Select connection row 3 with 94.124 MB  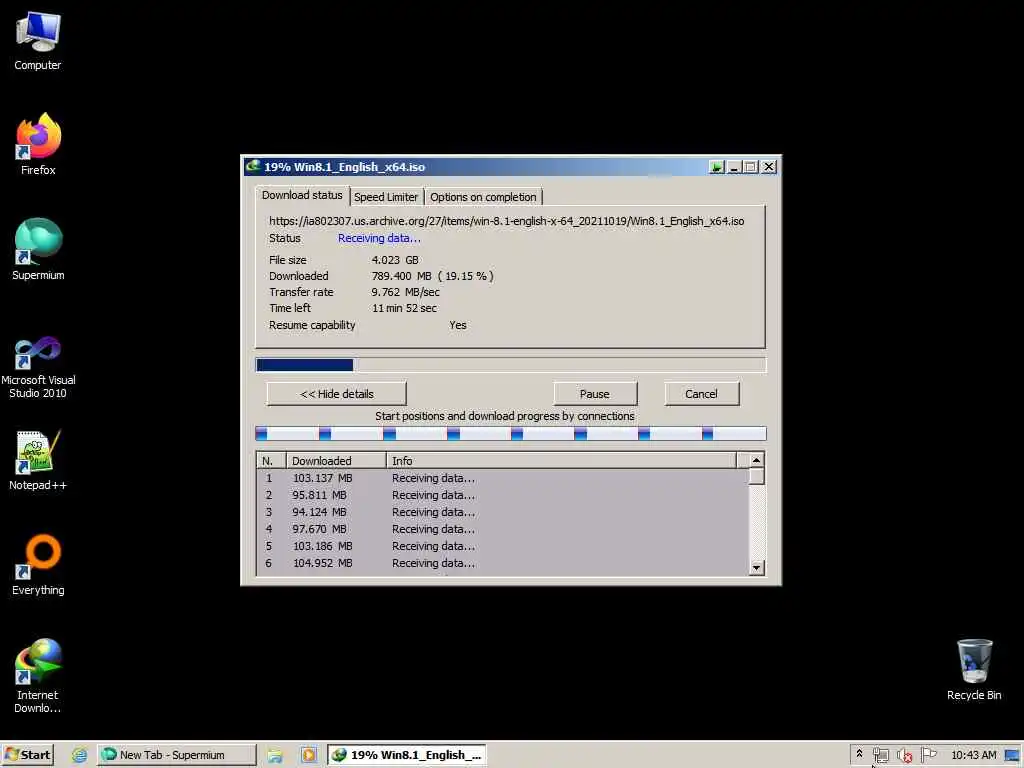pyautogui.click(x=502, y=512)
